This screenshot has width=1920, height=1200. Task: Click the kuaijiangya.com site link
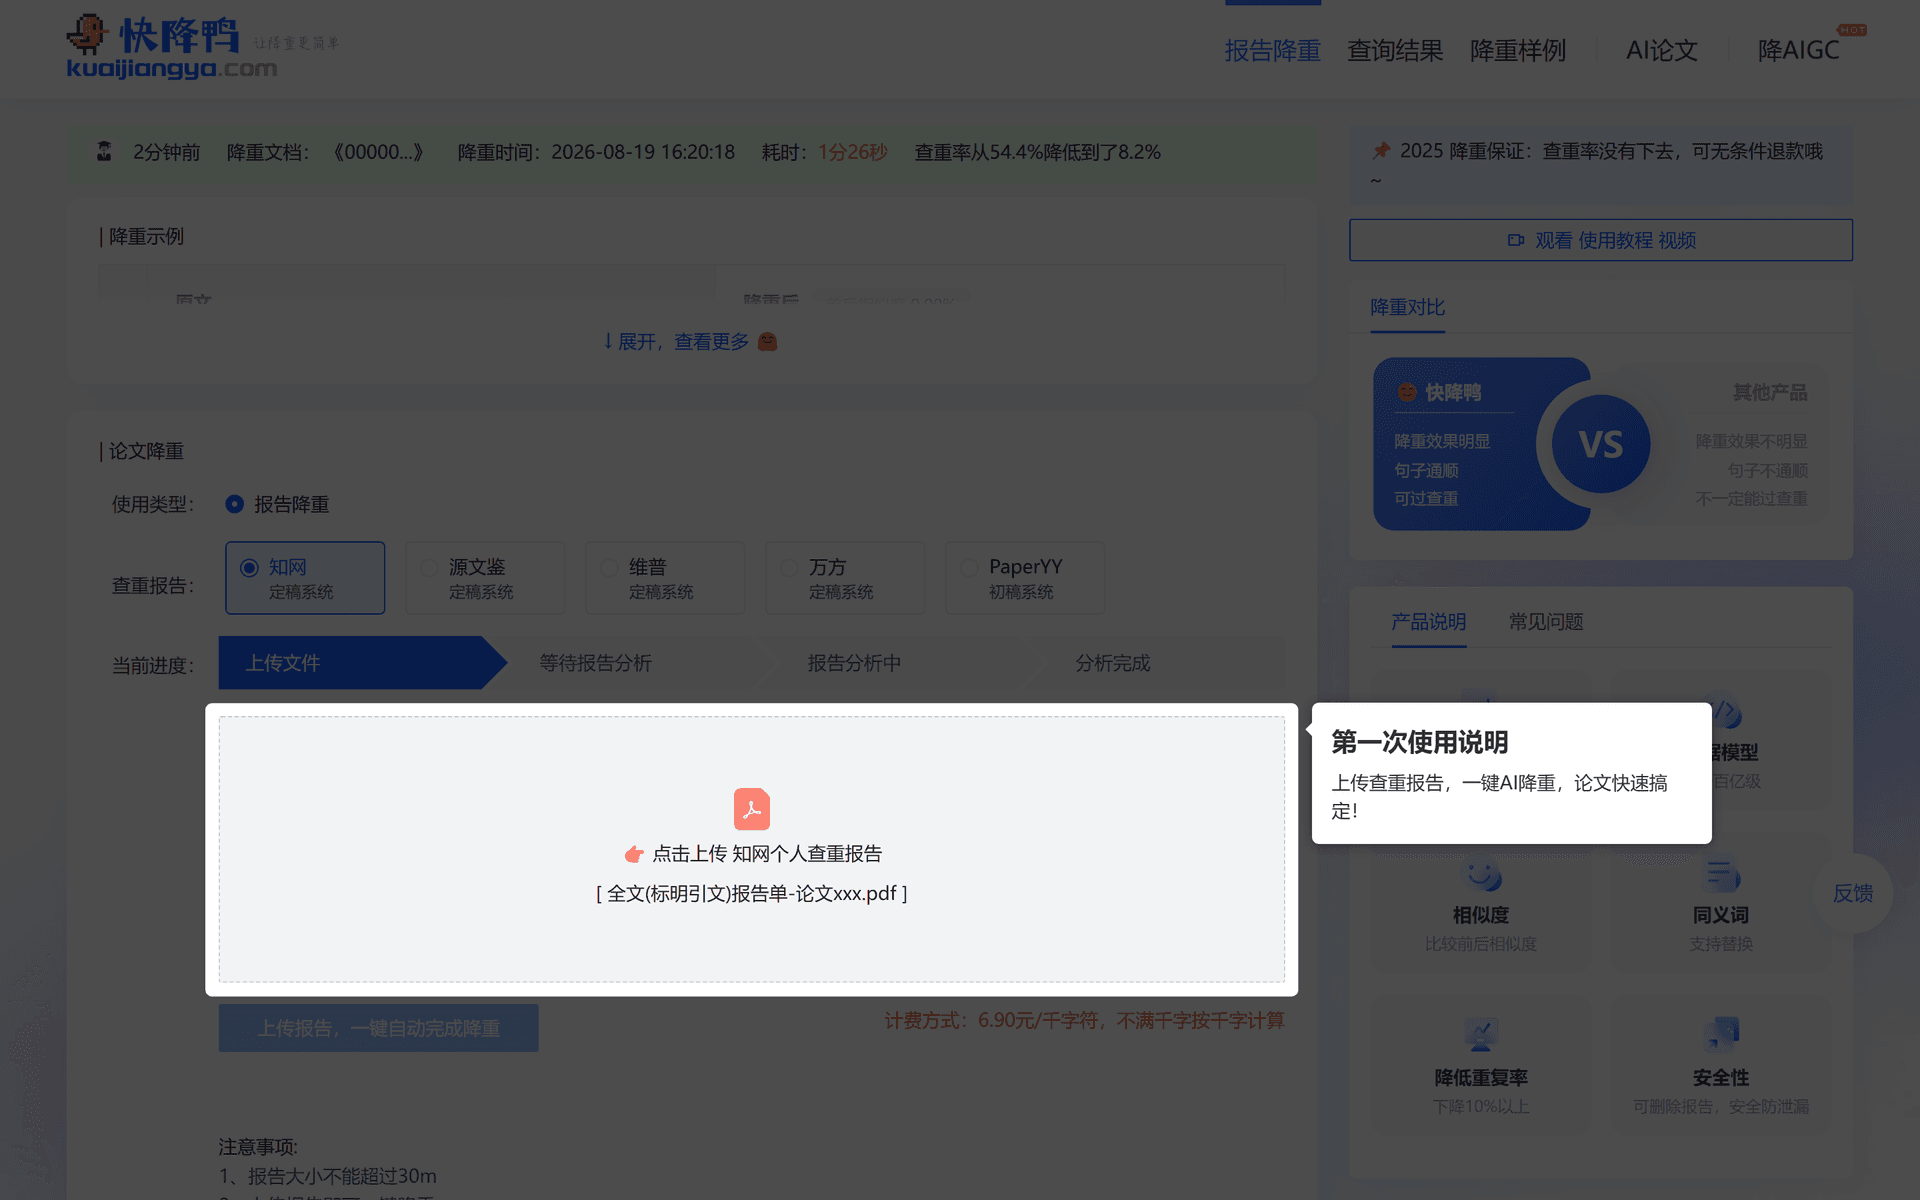click(172, 69)
